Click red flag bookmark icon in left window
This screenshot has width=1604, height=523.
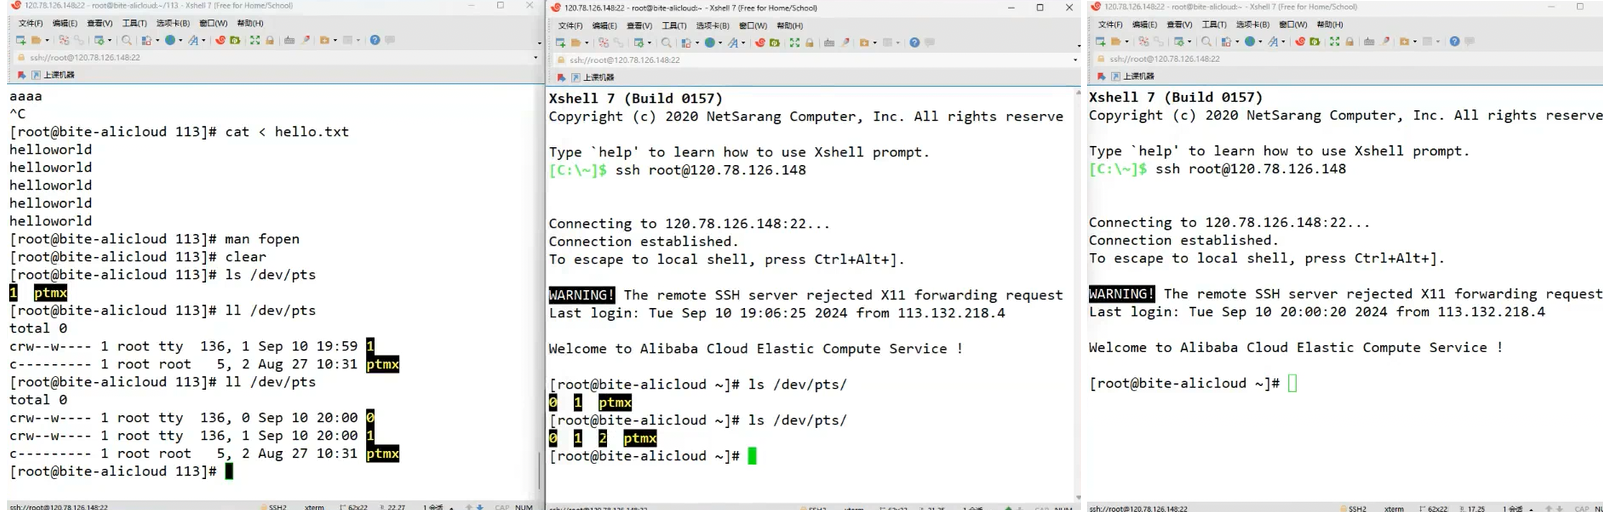[x=21, y=75]
